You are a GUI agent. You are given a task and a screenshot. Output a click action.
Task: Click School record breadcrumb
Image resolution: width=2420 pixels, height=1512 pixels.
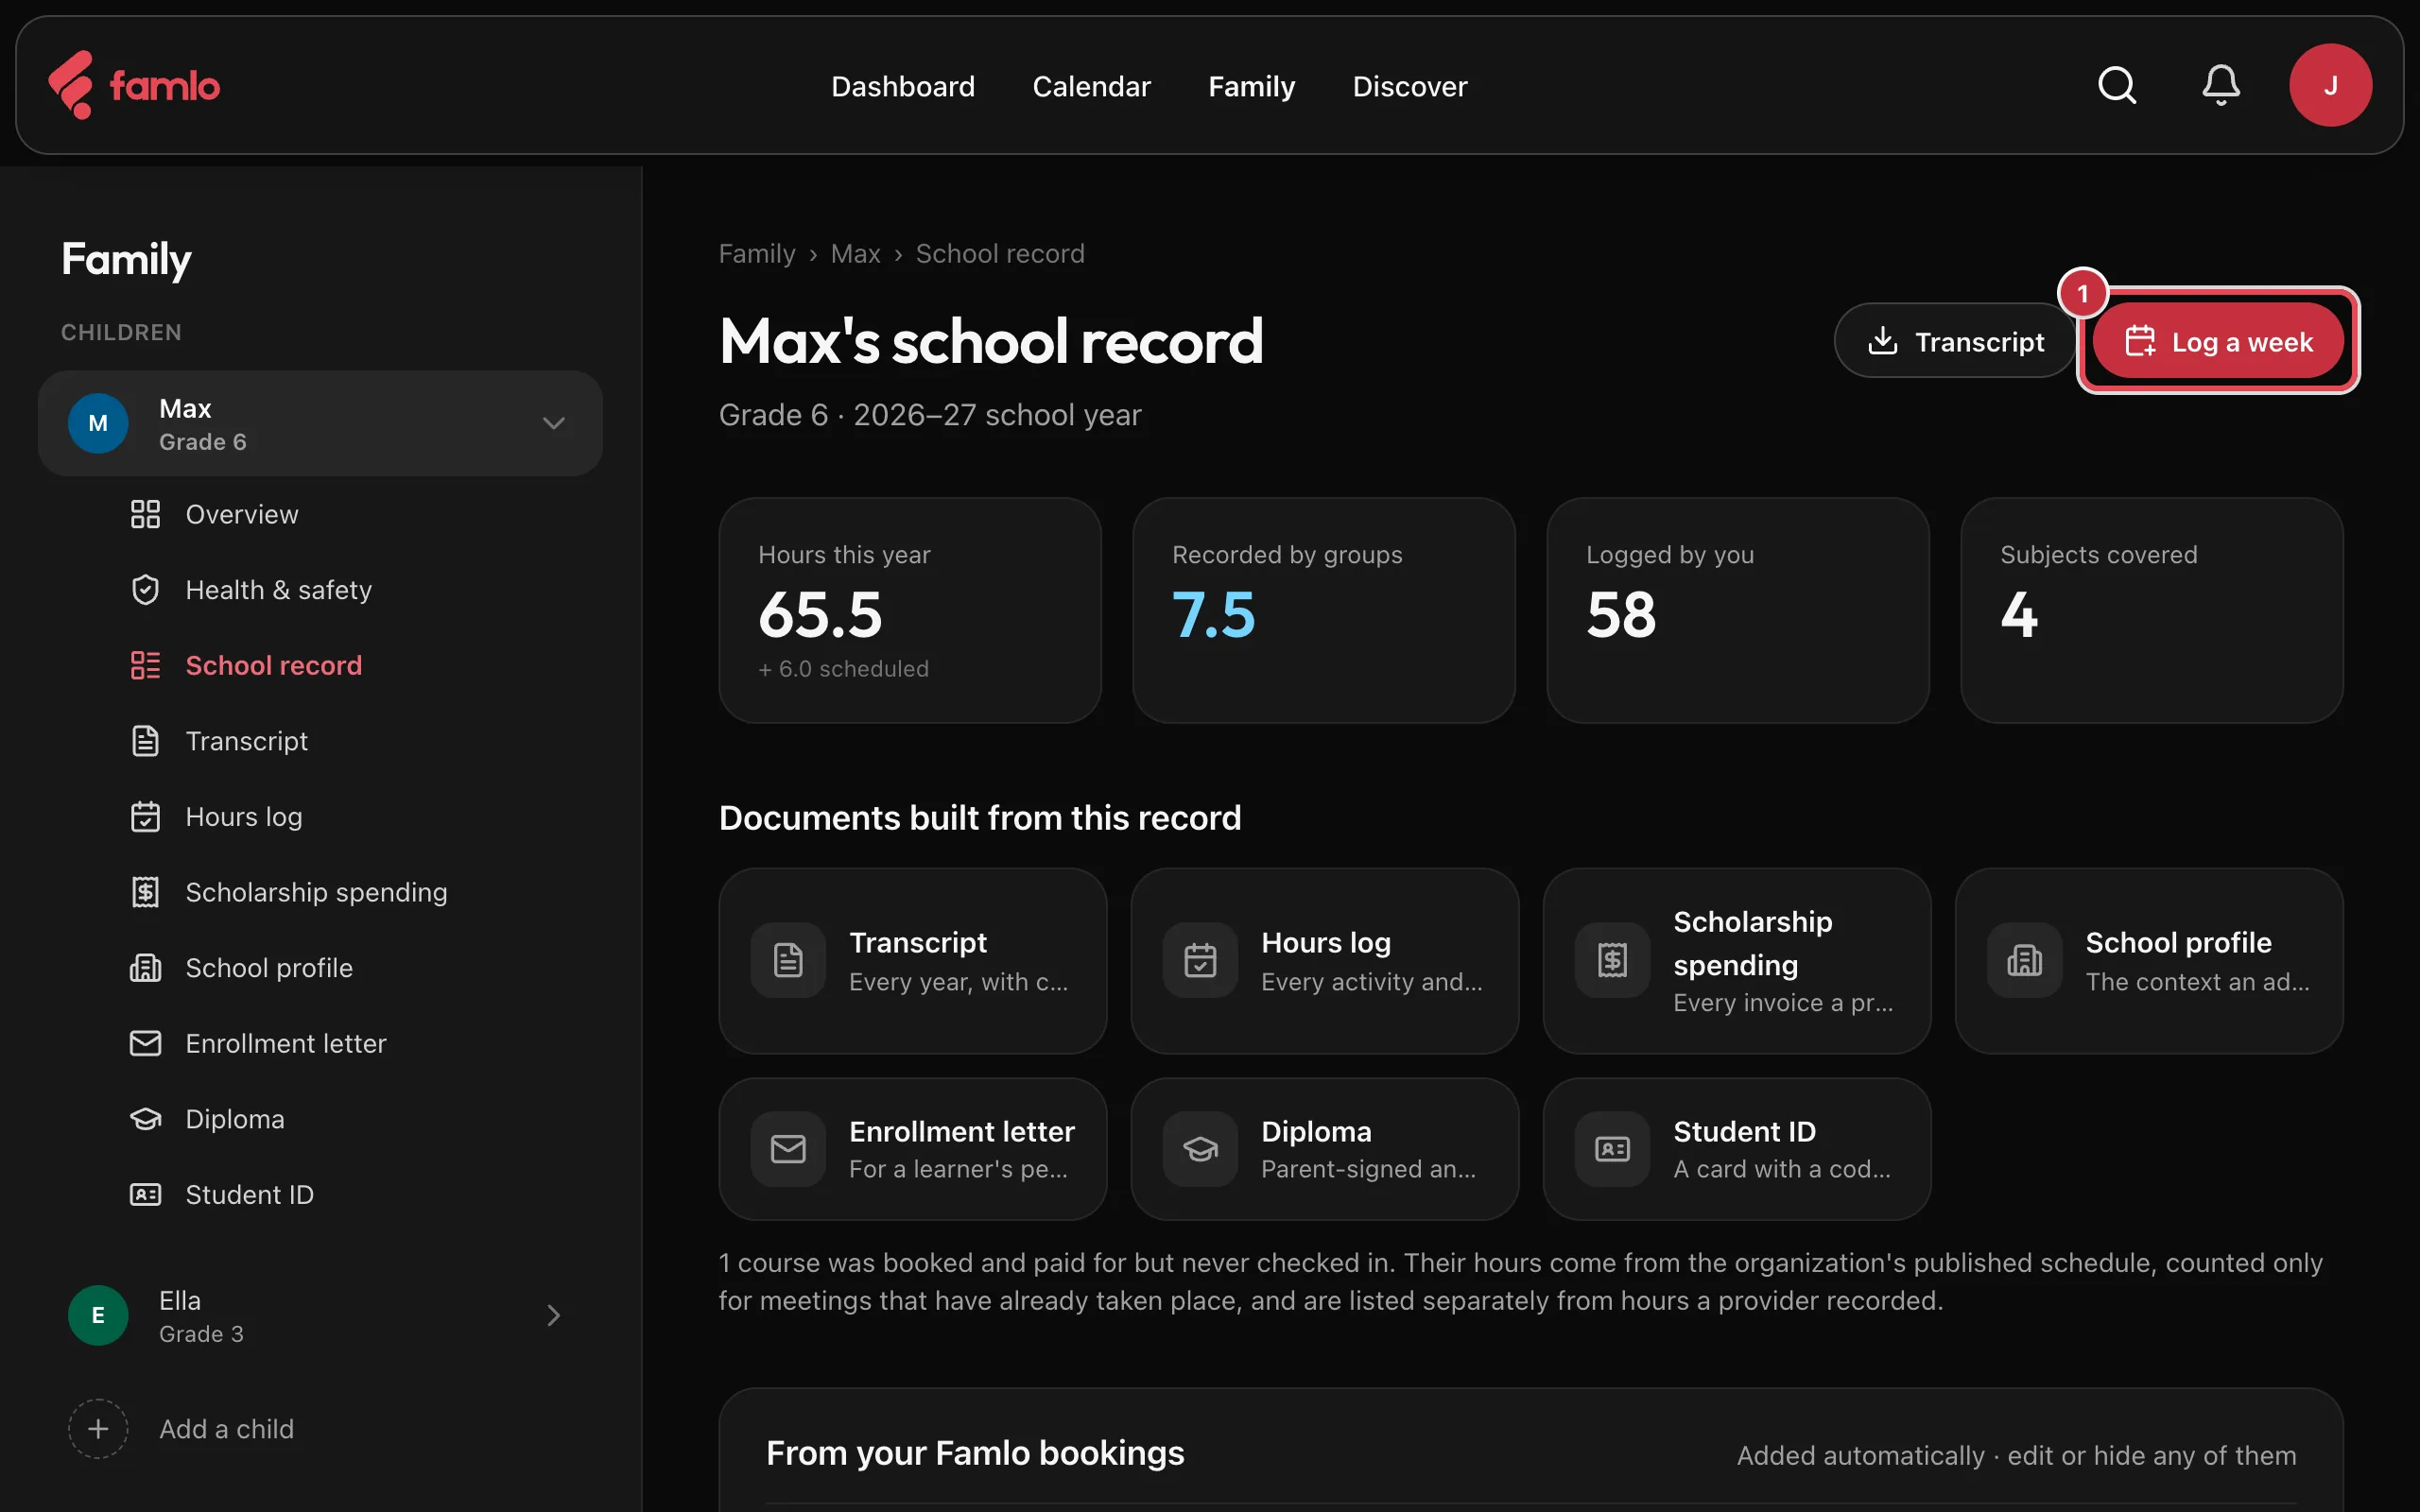(1000, 253)
